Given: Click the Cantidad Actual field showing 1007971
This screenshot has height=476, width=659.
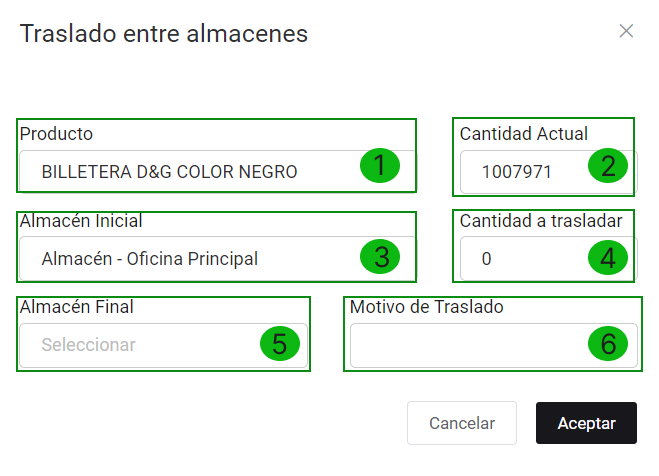Looking at the screenshot, I should tap(520, 171).
